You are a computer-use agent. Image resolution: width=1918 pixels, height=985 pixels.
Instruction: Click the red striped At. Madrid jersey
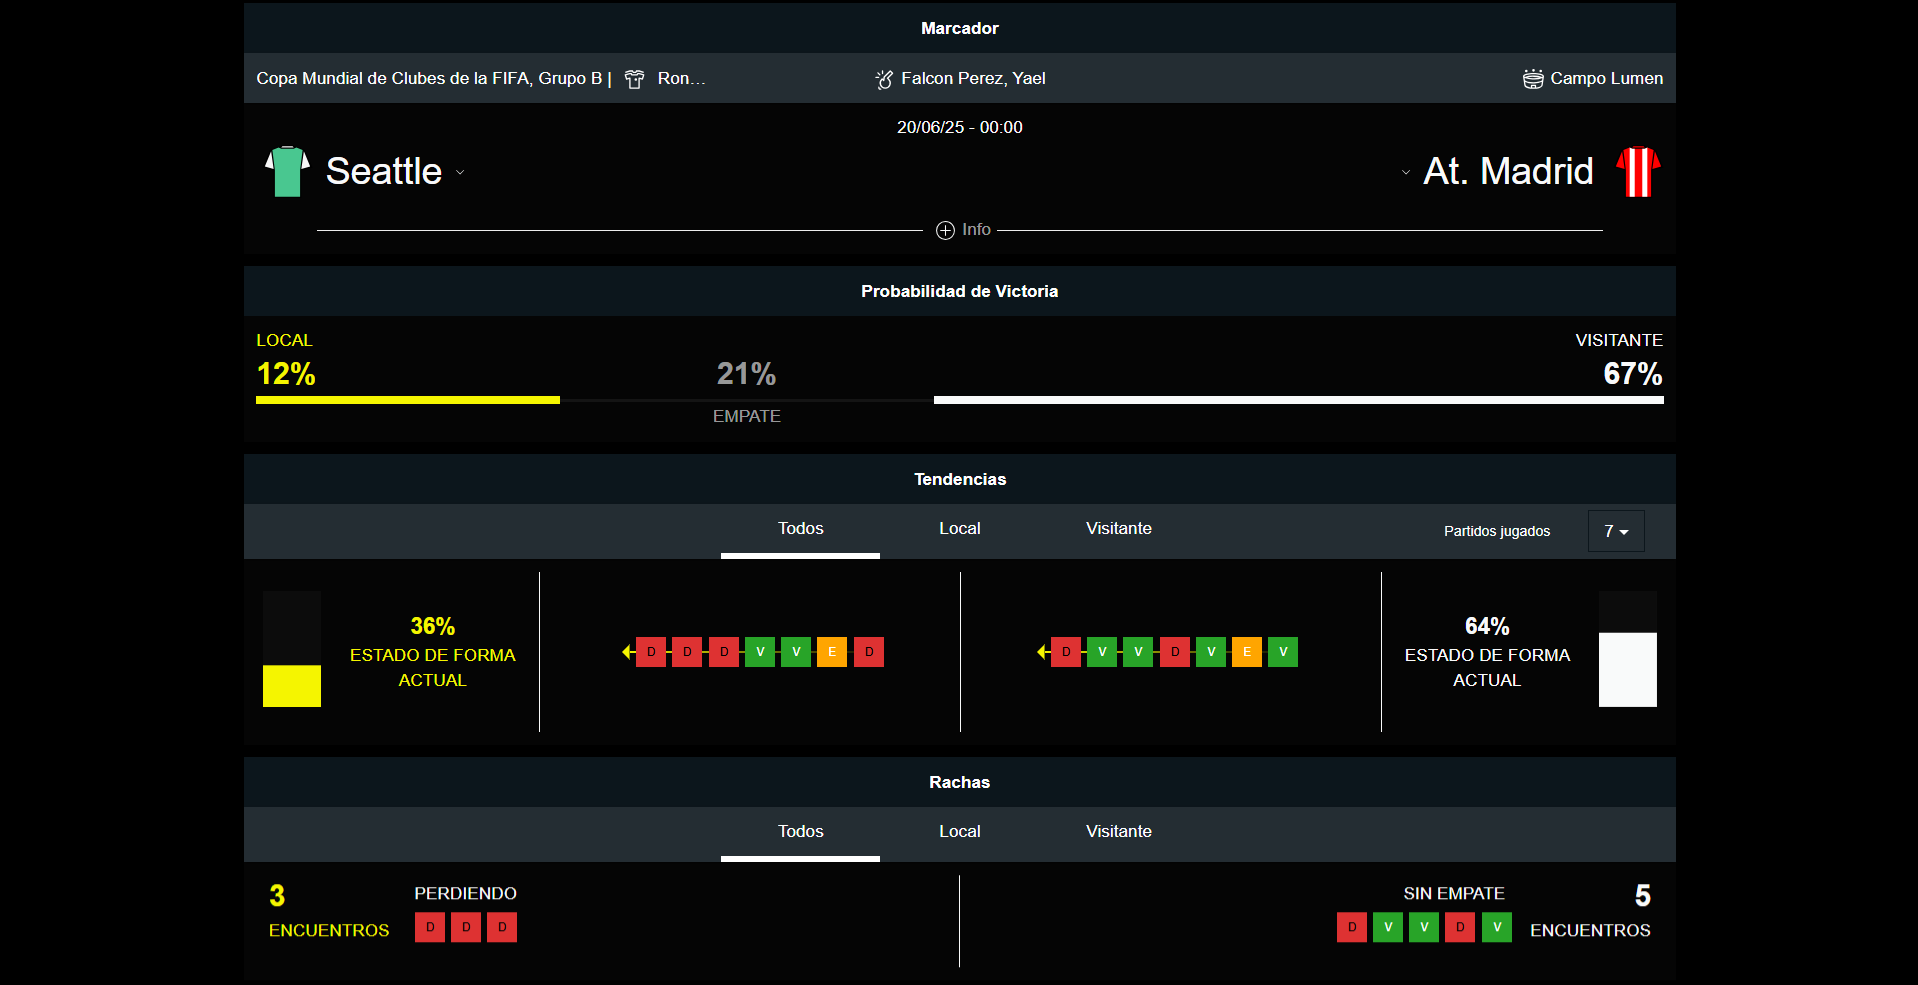click(1638, 171)
